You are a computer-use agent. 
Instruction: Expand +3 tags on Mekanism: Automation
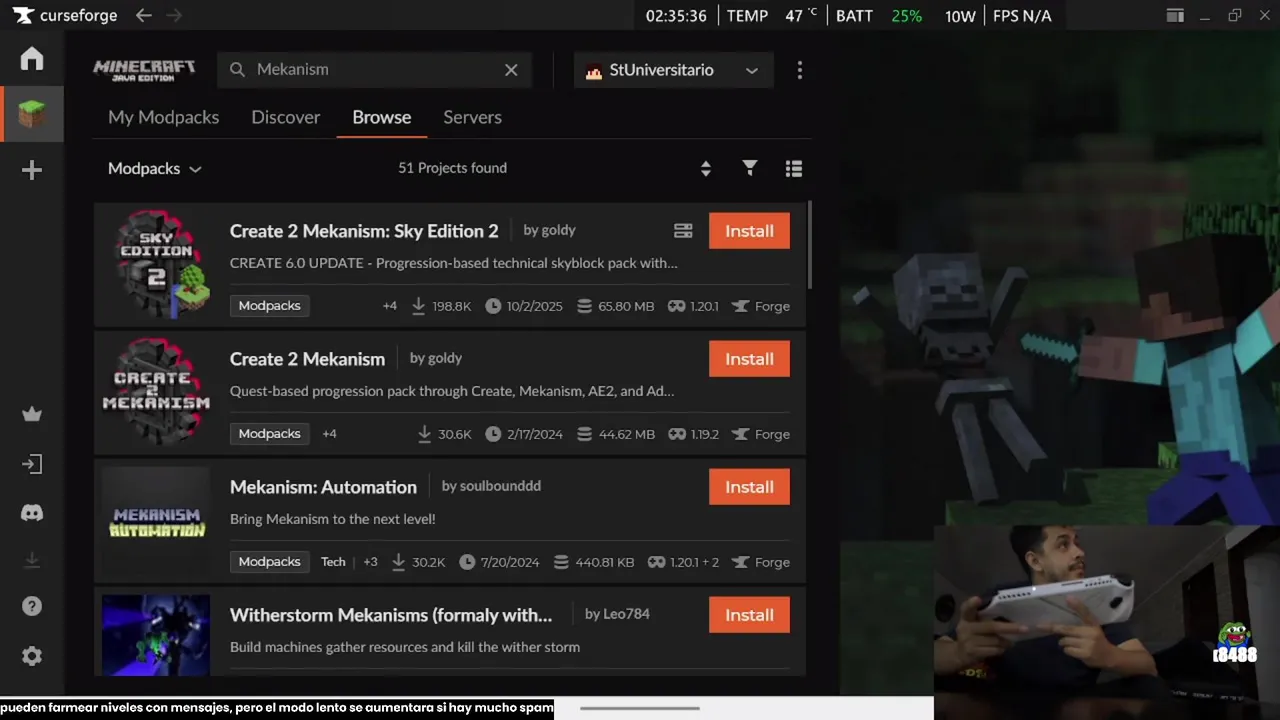coord(370,562)
